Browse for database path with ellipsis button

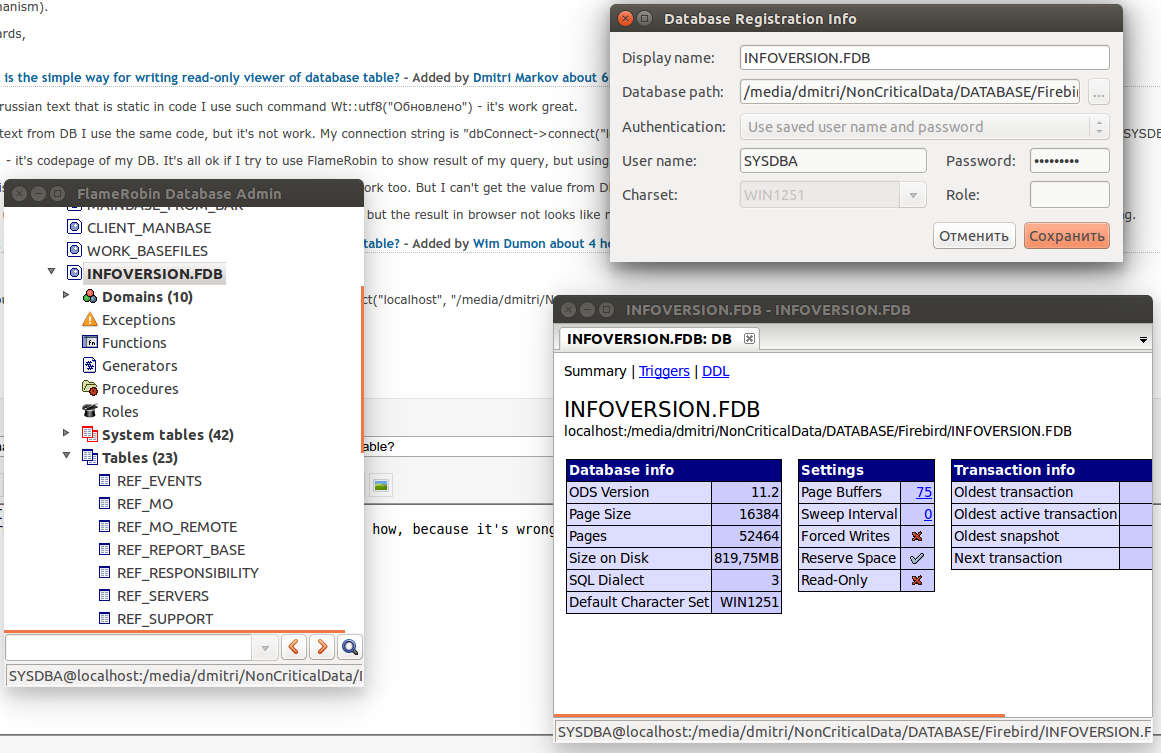[1099, 92]
